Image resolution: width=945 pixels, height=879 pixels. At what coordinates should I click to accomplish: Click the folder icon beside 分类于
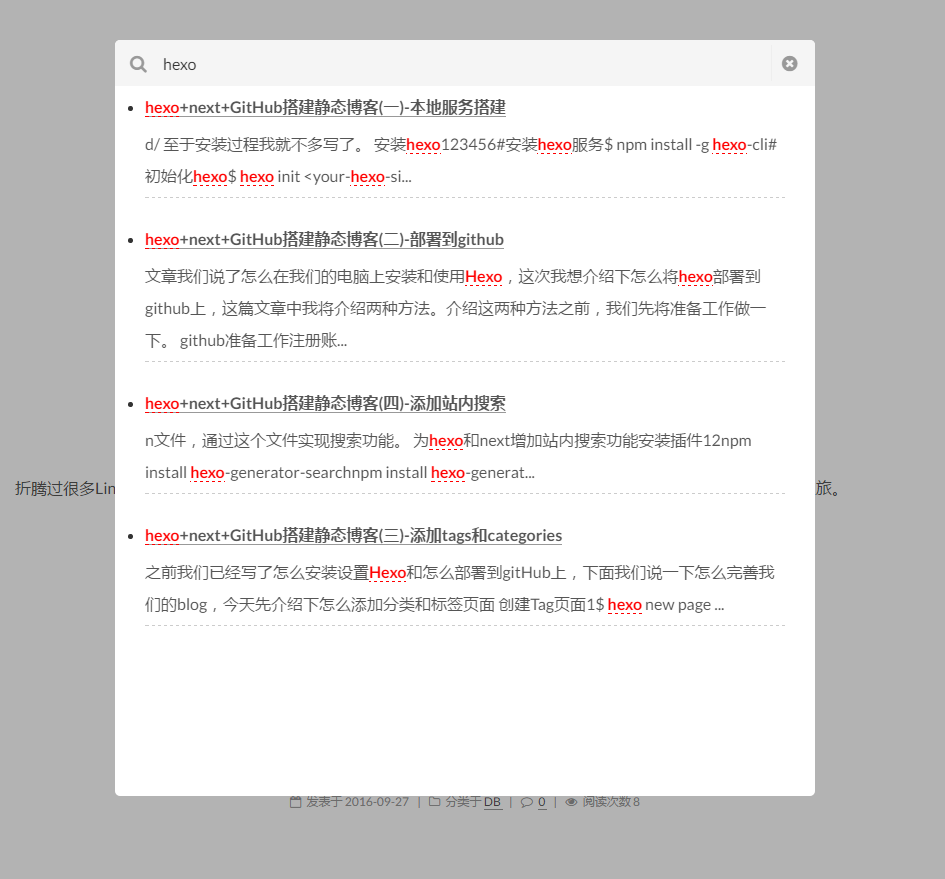coord(434,802)
